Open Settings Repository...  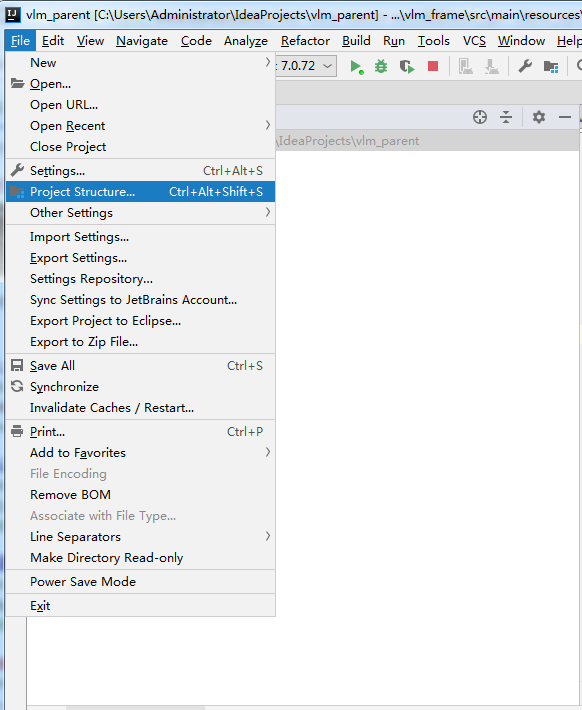140,279
